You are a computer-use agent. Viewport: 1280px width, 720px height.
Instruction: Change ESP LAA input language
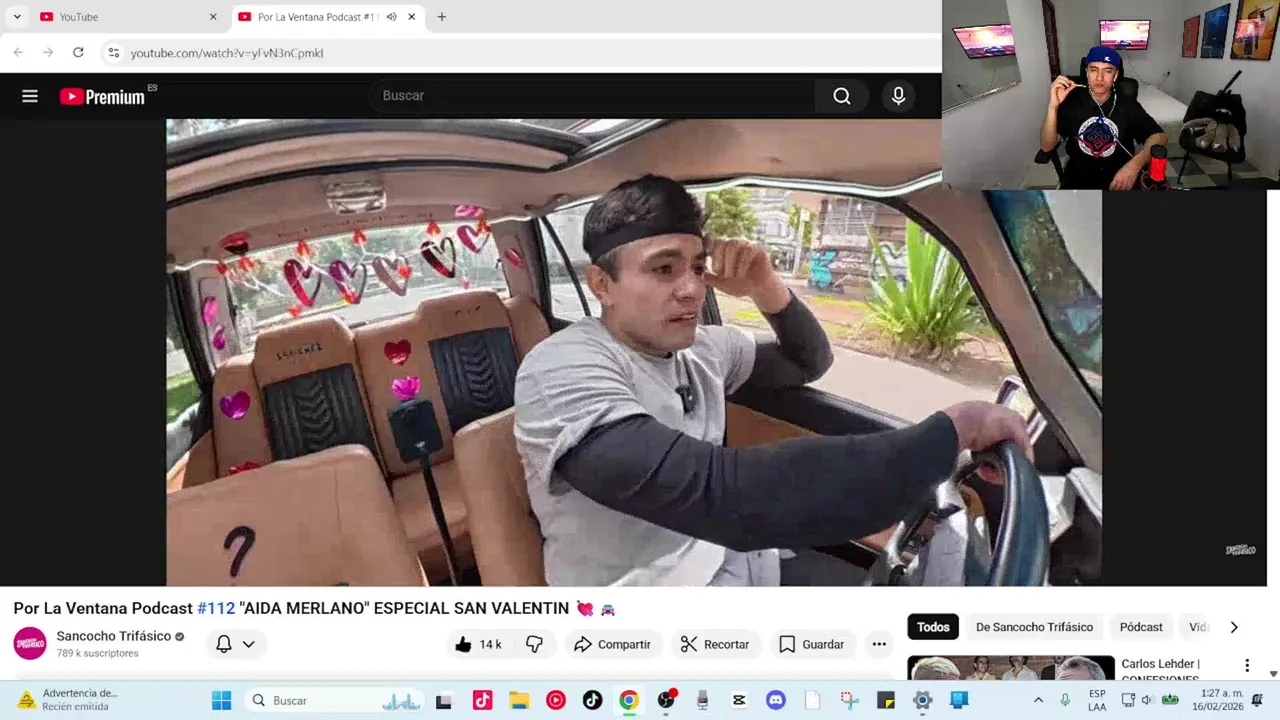pyautogui.click(x=1097, y=700)
